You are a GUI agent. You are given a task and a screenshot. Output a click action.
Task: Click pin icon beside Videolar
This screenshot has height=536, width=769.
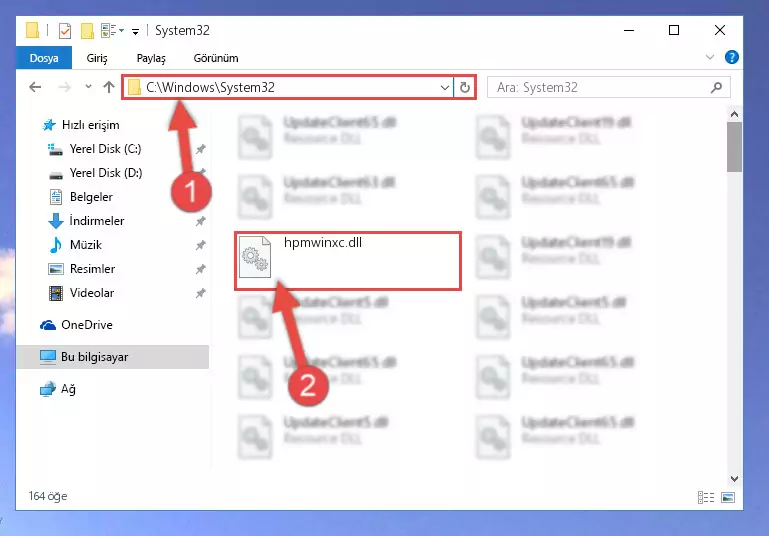click(x=201, y=293)
